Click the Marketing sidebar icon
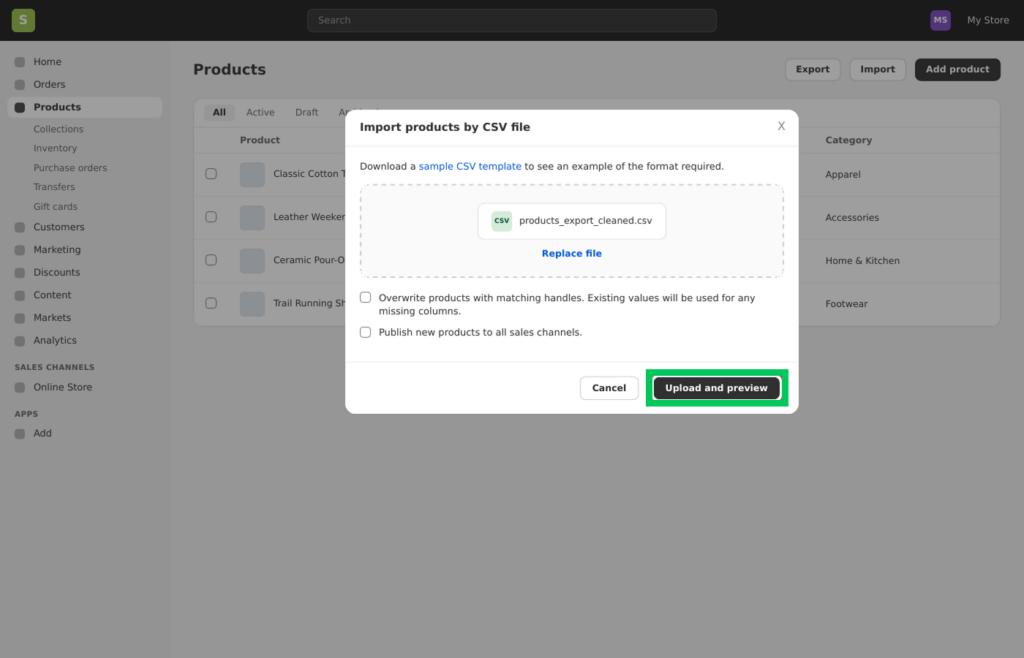This screenshot has width=1024, height=658. click(20, 250)
